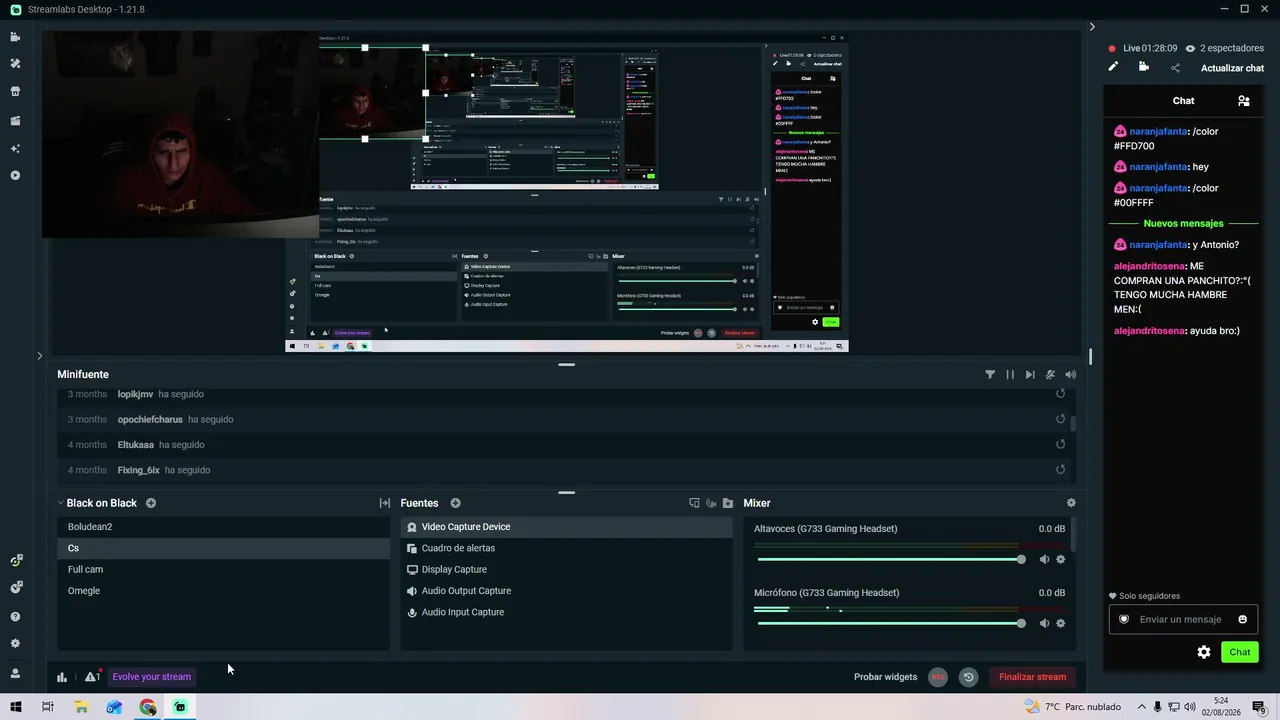Mute the Micrófono audio source
1280x720 pixels.
point(1044,623)
